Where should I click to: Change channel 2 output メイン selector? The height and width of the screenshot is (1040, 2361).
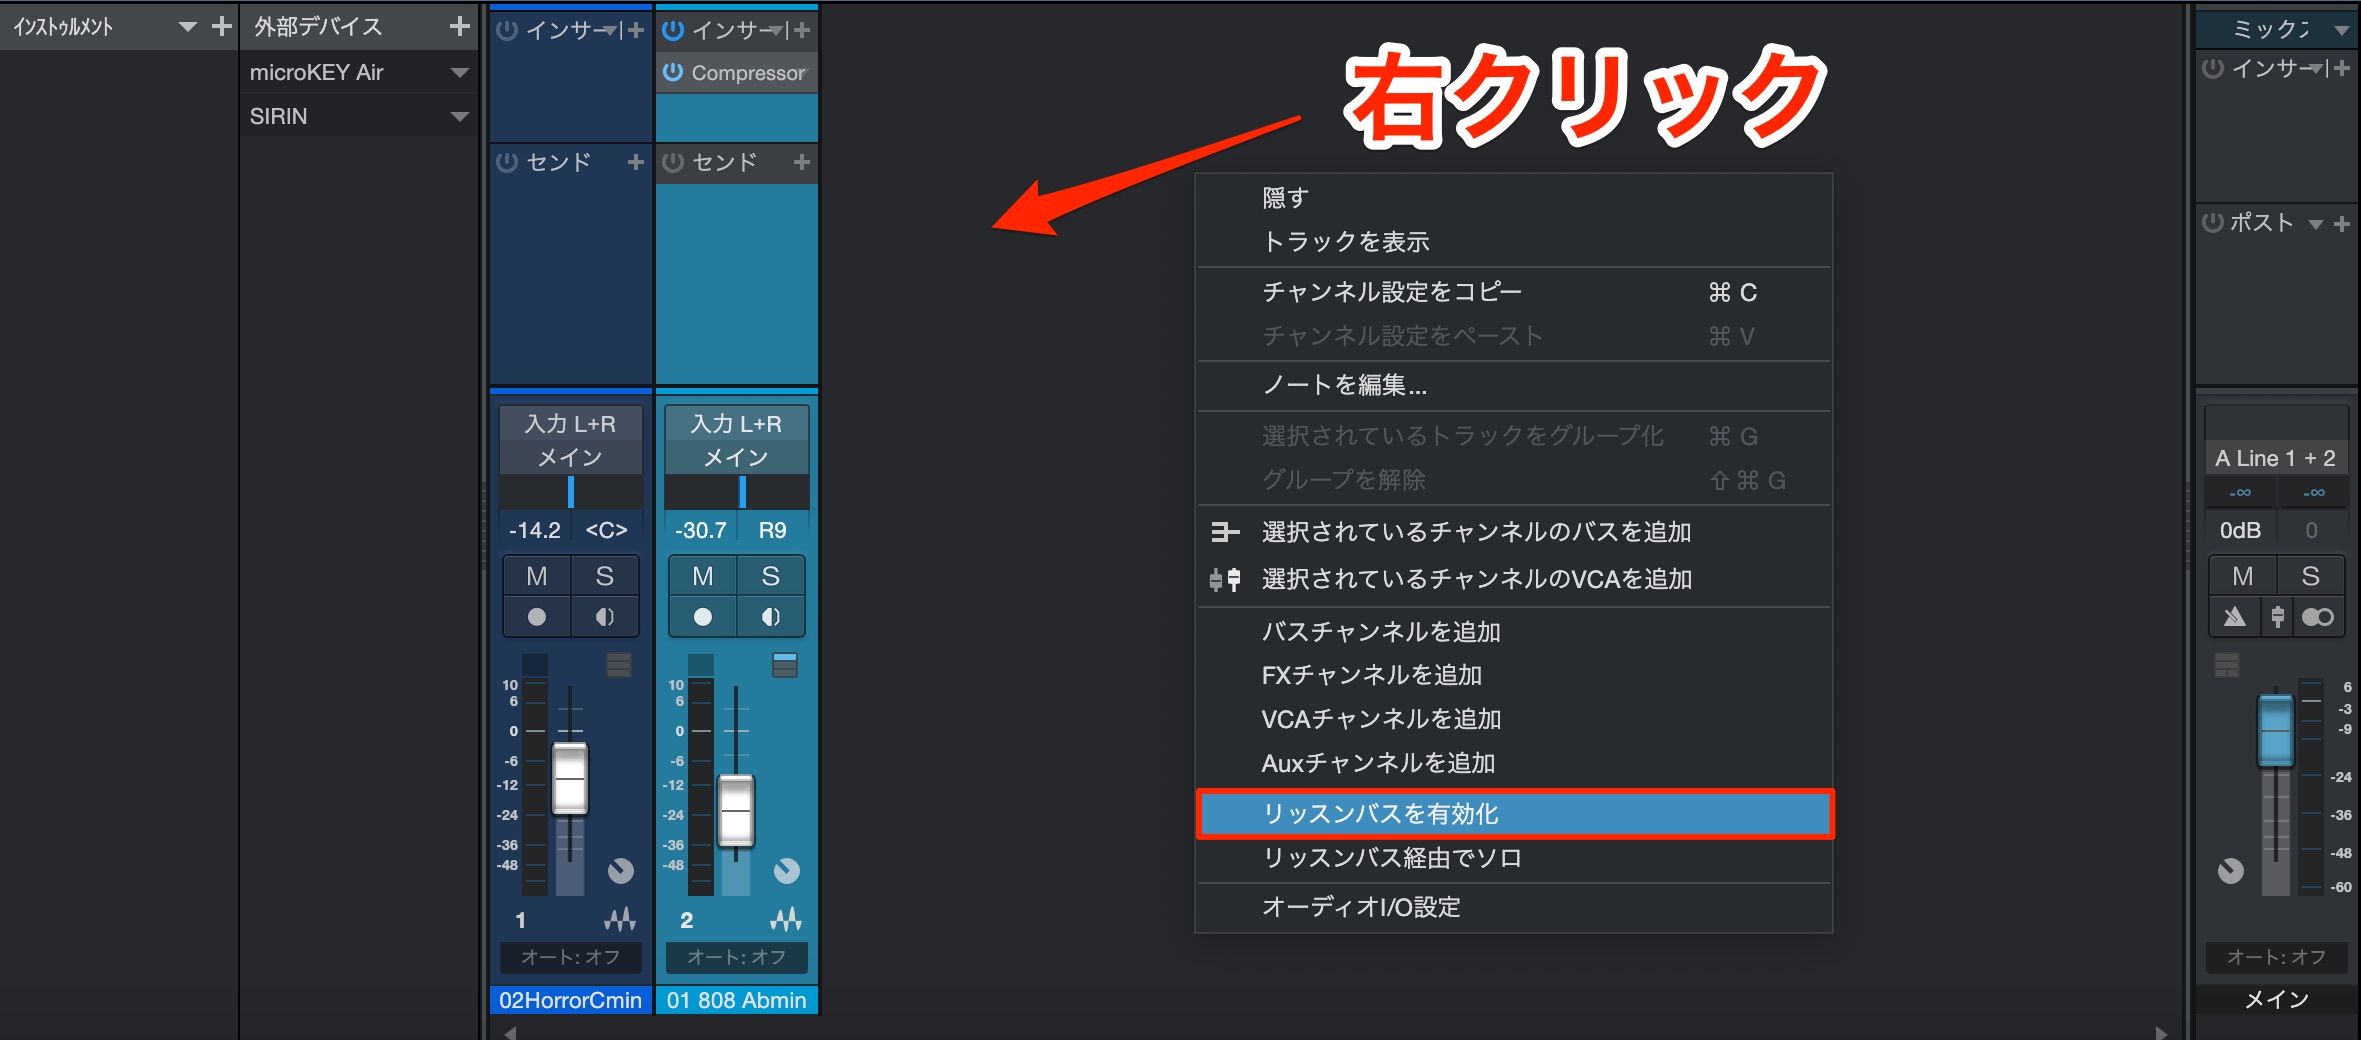[737, 457]
